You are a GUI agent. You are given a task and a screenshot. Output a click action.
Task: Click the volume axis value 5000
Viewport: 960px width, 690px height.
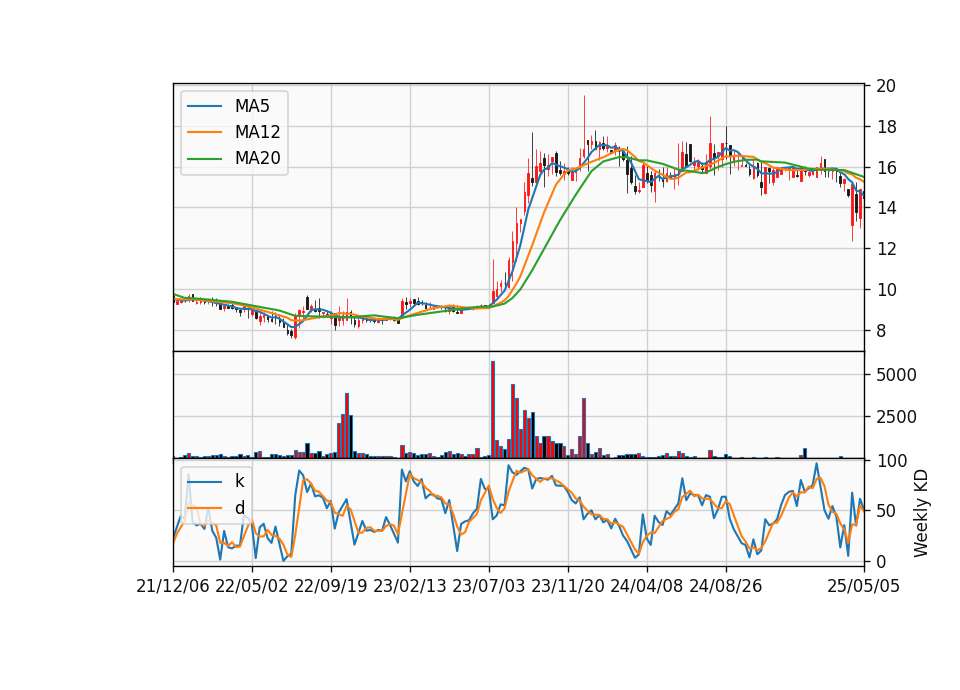896,375
